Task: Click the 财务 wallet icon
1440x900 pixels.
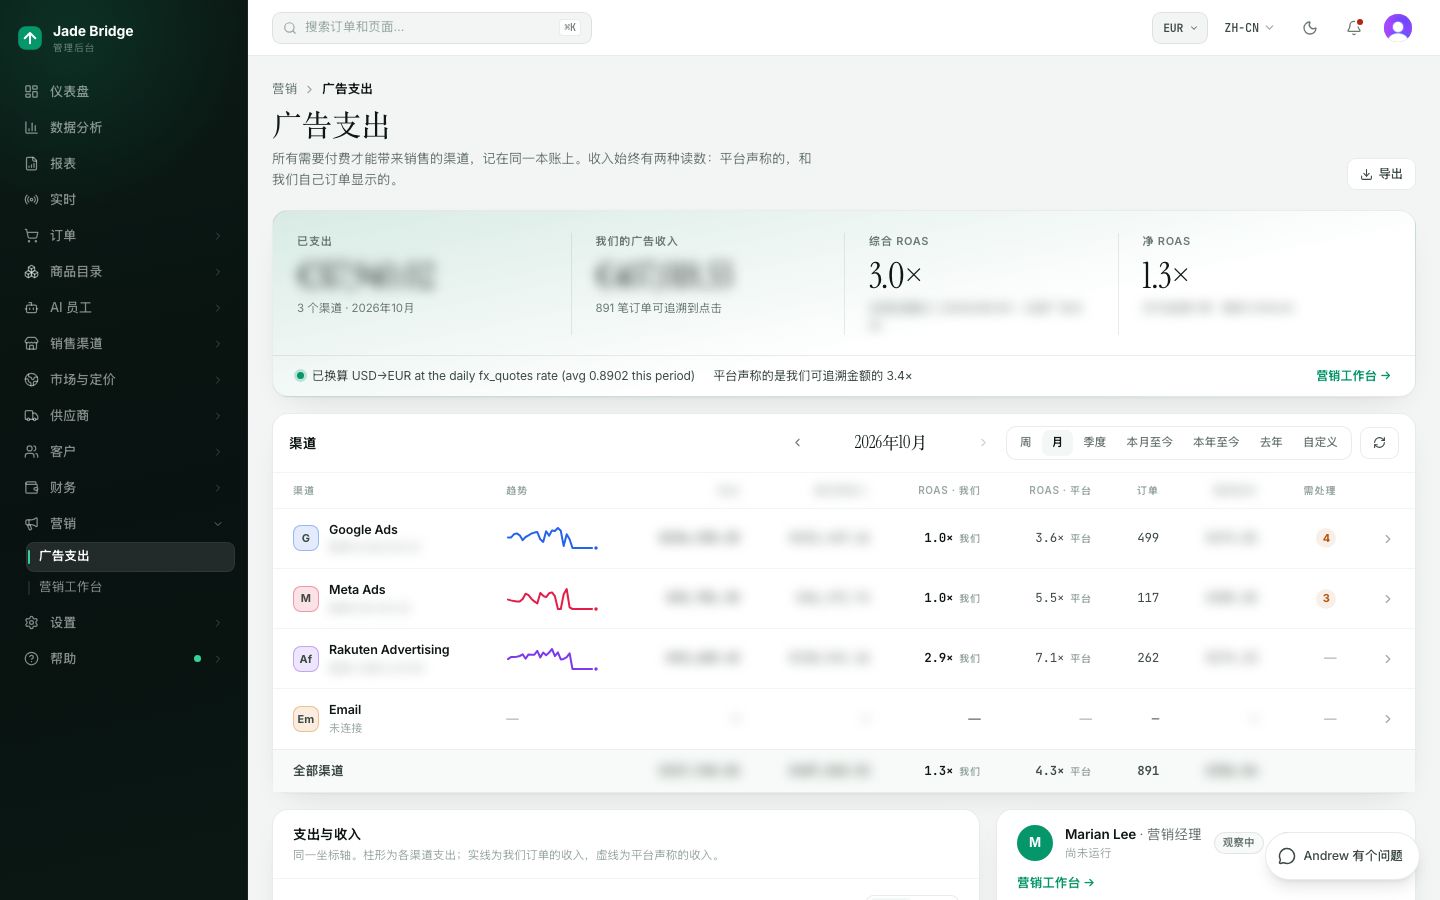Action: (x=31, y=487)
